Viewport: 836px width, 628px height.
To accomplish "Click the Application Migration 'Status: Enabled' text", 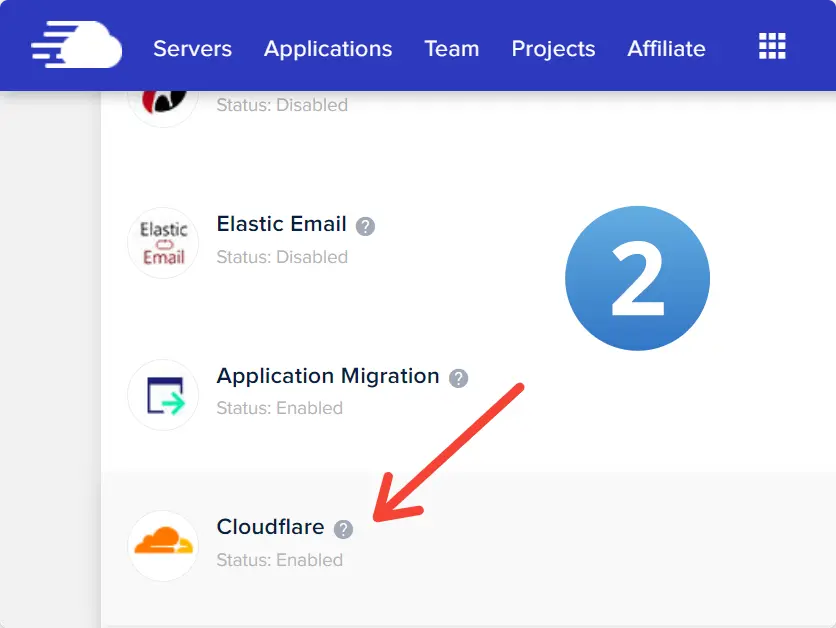I will [280, 408].
